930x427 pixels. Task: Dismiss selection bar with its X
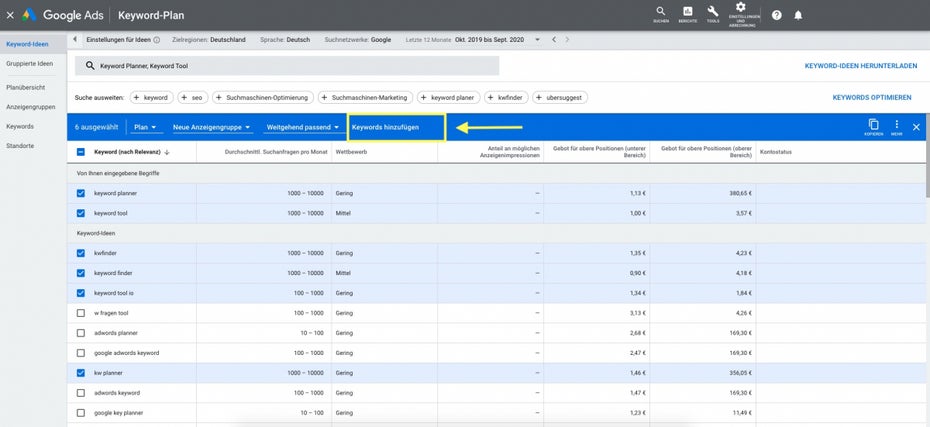pos(916,127)
